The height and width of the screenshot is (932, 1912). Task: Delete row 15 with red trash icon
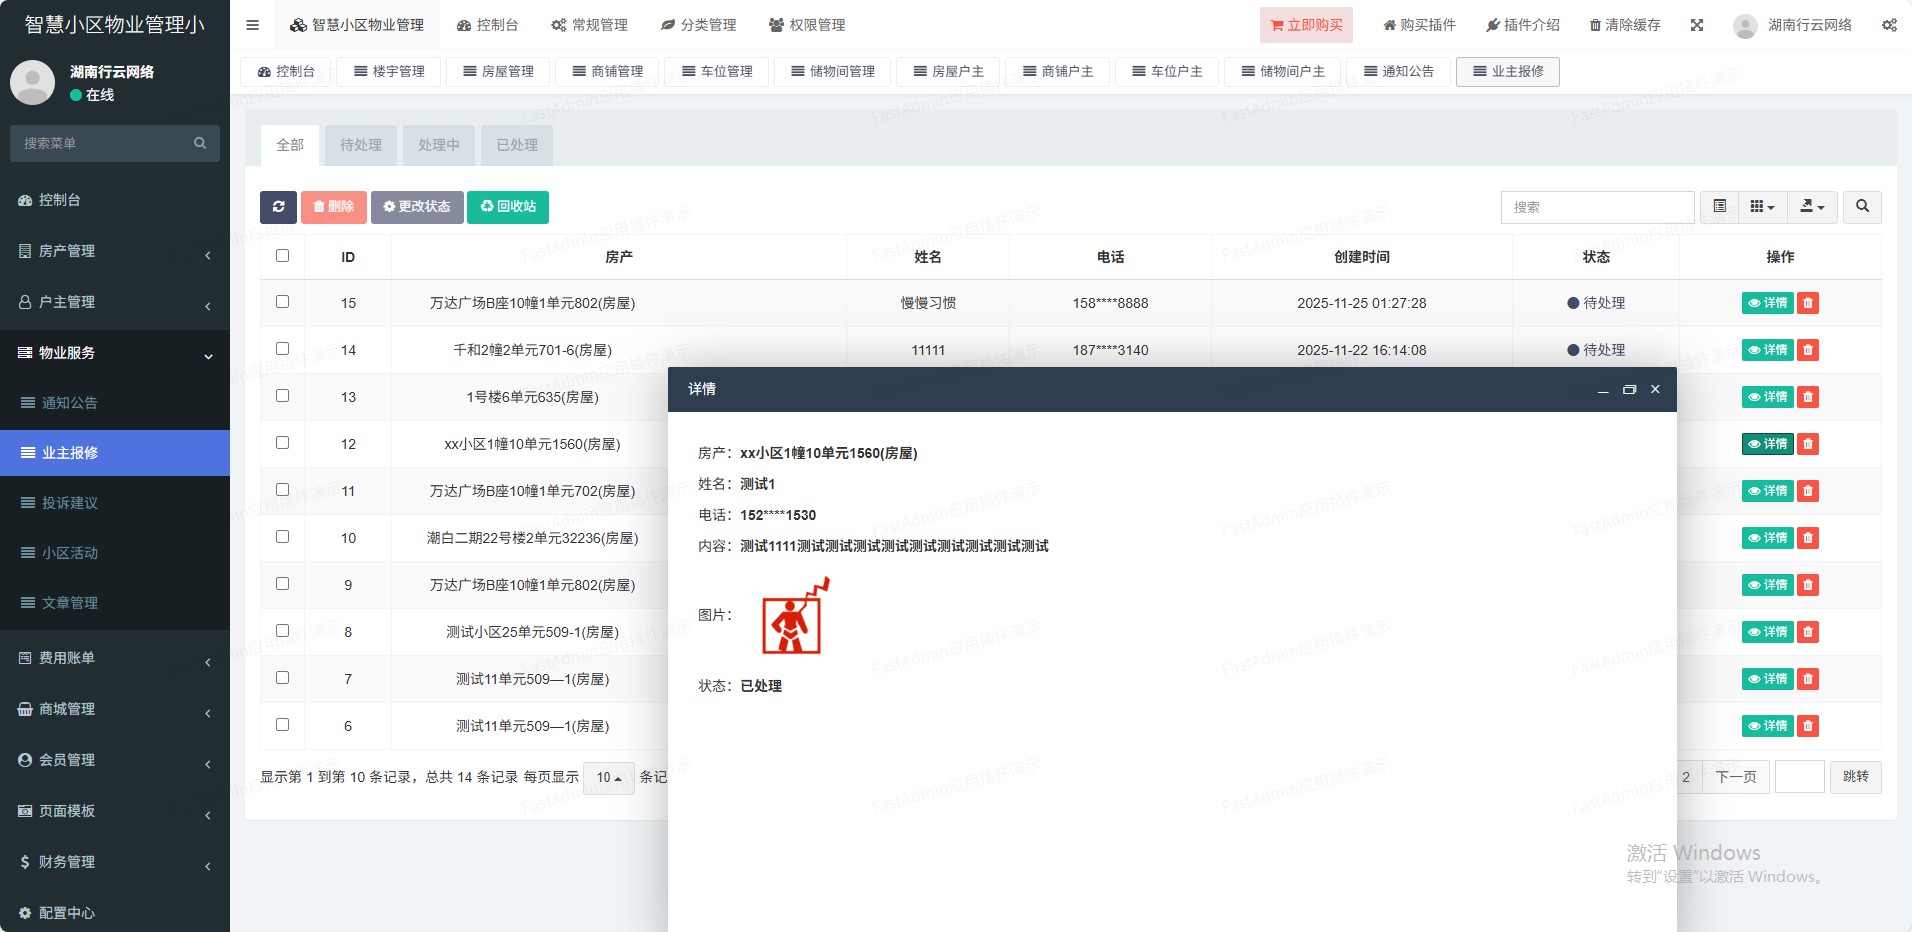[x=1808, y=303]
